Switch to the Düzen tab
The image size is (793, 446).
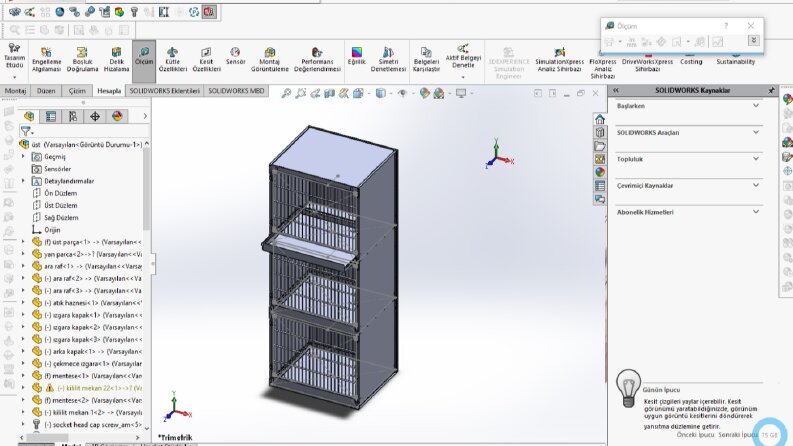pos(46,91)
